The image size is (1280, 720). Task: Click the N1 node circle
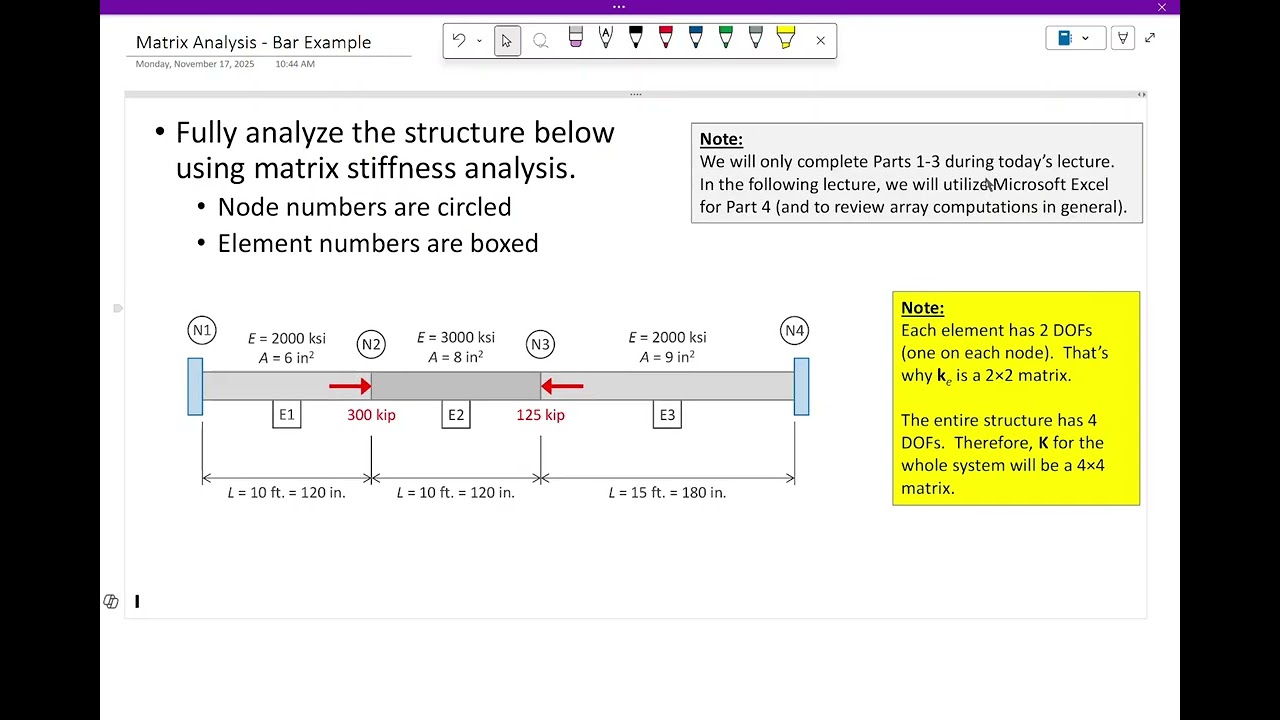coord(202,330)
